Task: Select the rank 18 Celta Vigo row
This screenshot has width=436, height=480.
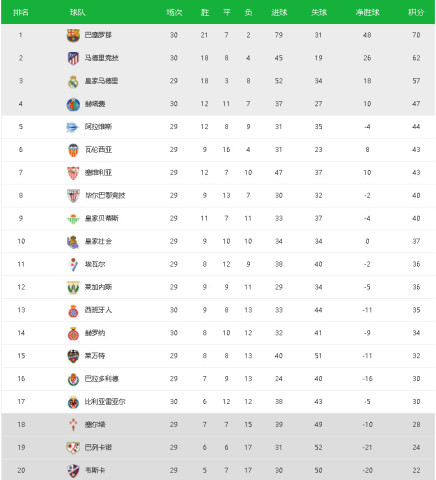Action: click(x=218, y=425)
